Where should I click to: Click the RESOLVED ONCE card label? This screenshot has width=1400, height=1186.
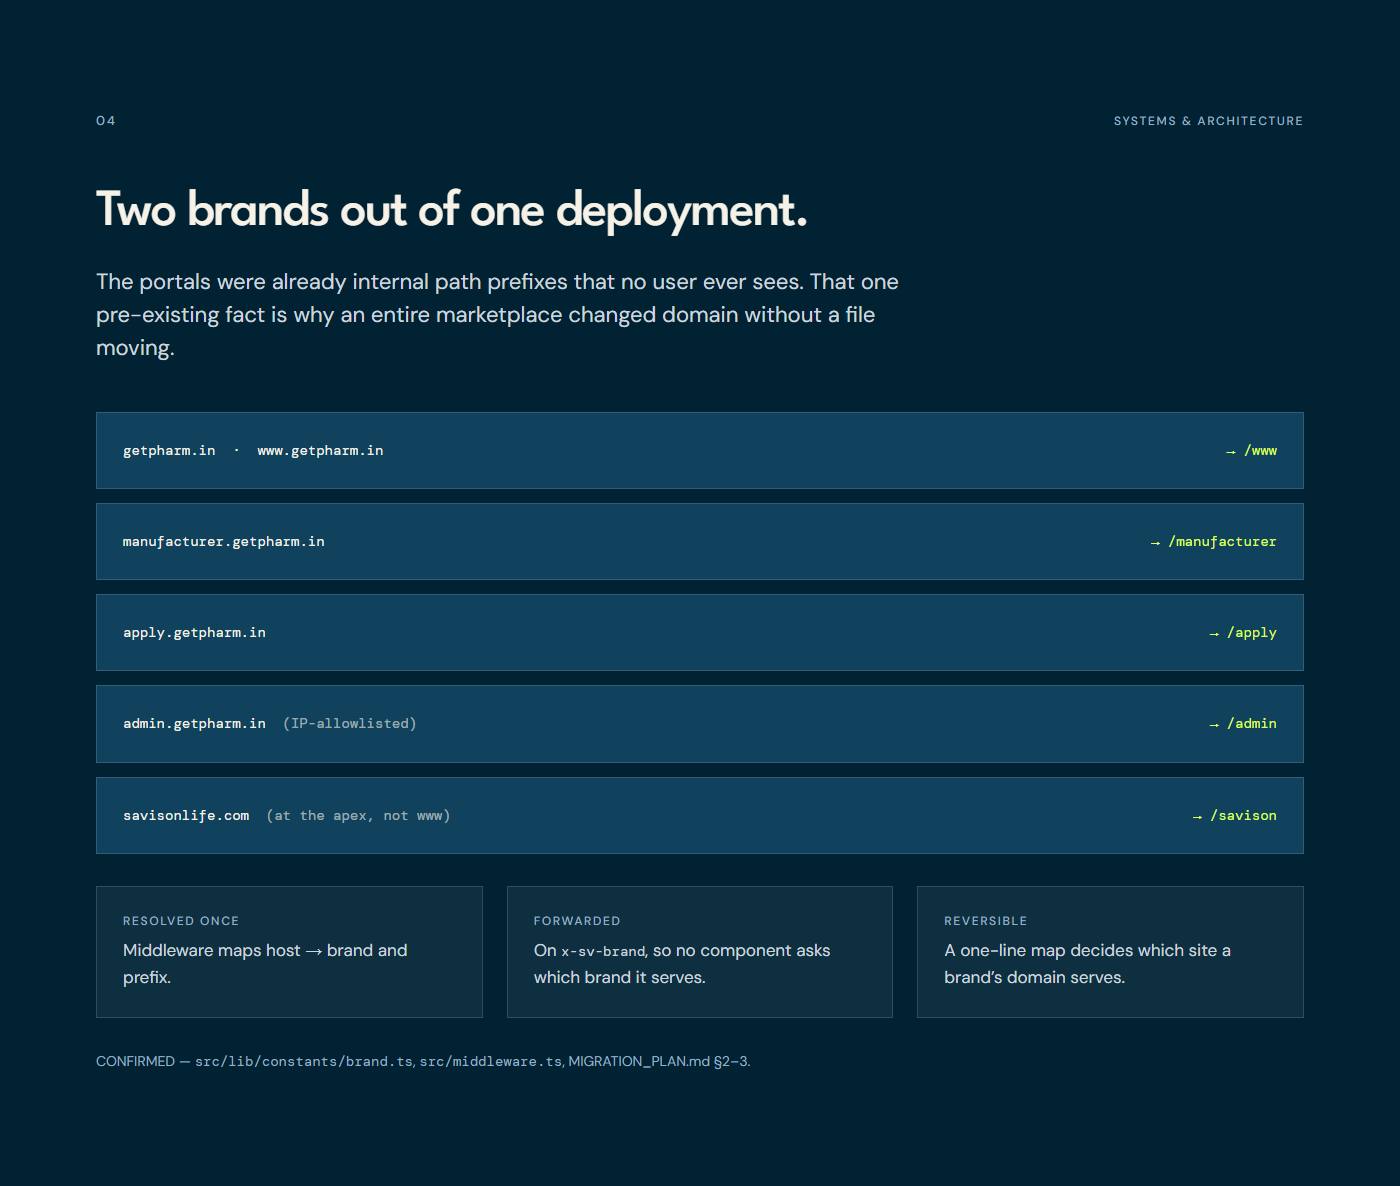(x=181, y=921)
